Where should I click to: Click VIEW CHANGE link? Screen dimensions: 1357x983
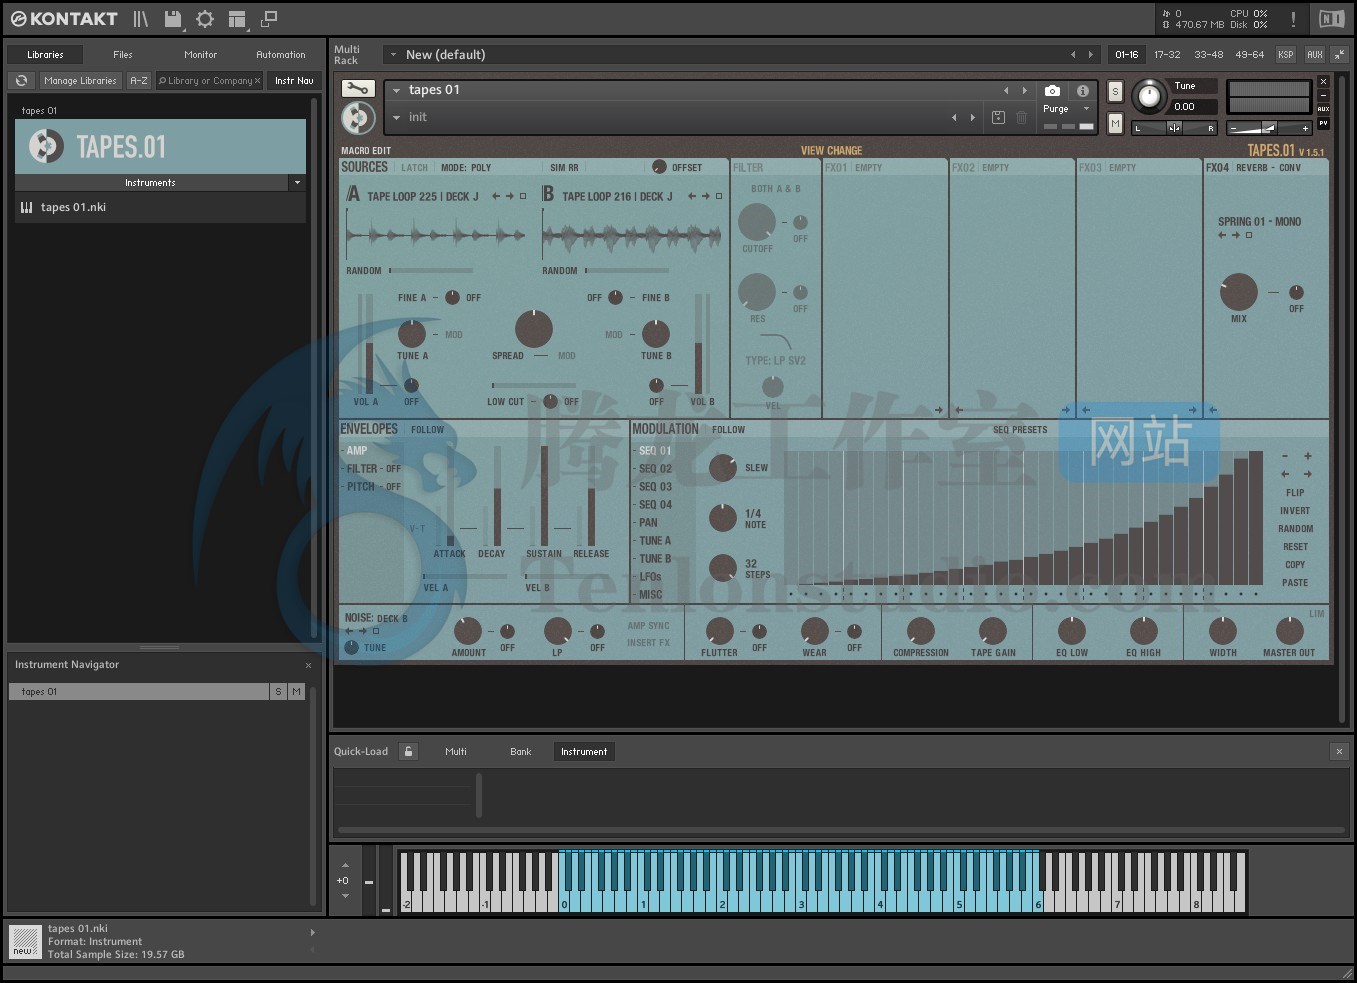(831, 151)
